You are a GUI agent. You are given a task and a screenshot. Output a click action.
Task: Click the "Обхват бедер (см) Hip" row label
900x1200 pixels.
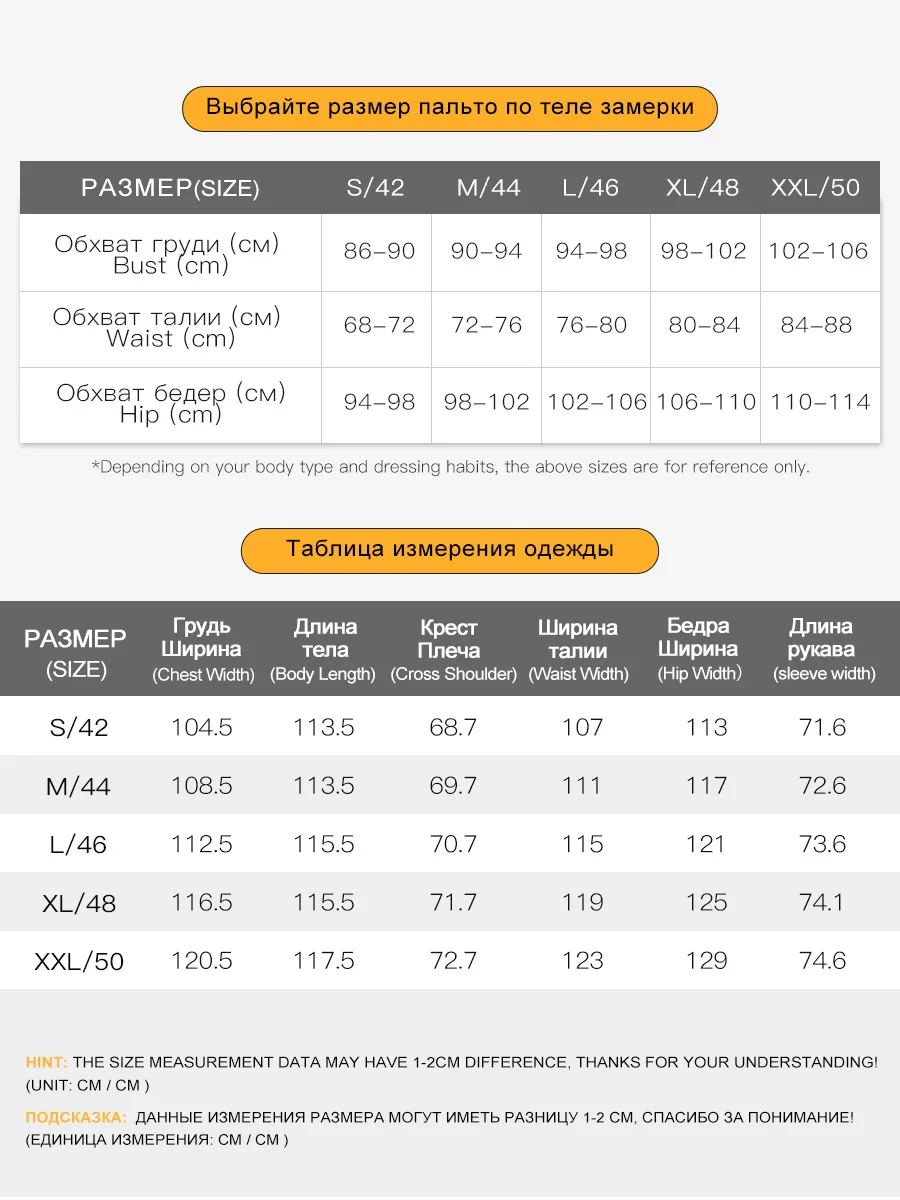tap(170, 403)
